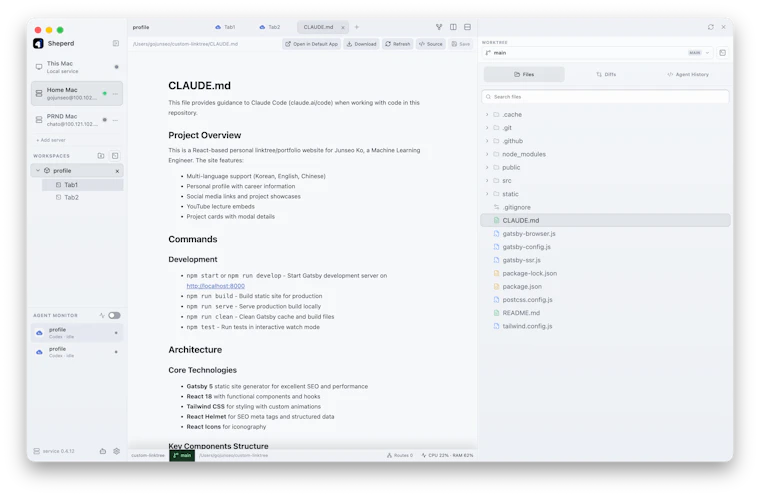Click the new workspace folder icon
The width and height of the screenshot is (760, 497).
click(101, 156)
